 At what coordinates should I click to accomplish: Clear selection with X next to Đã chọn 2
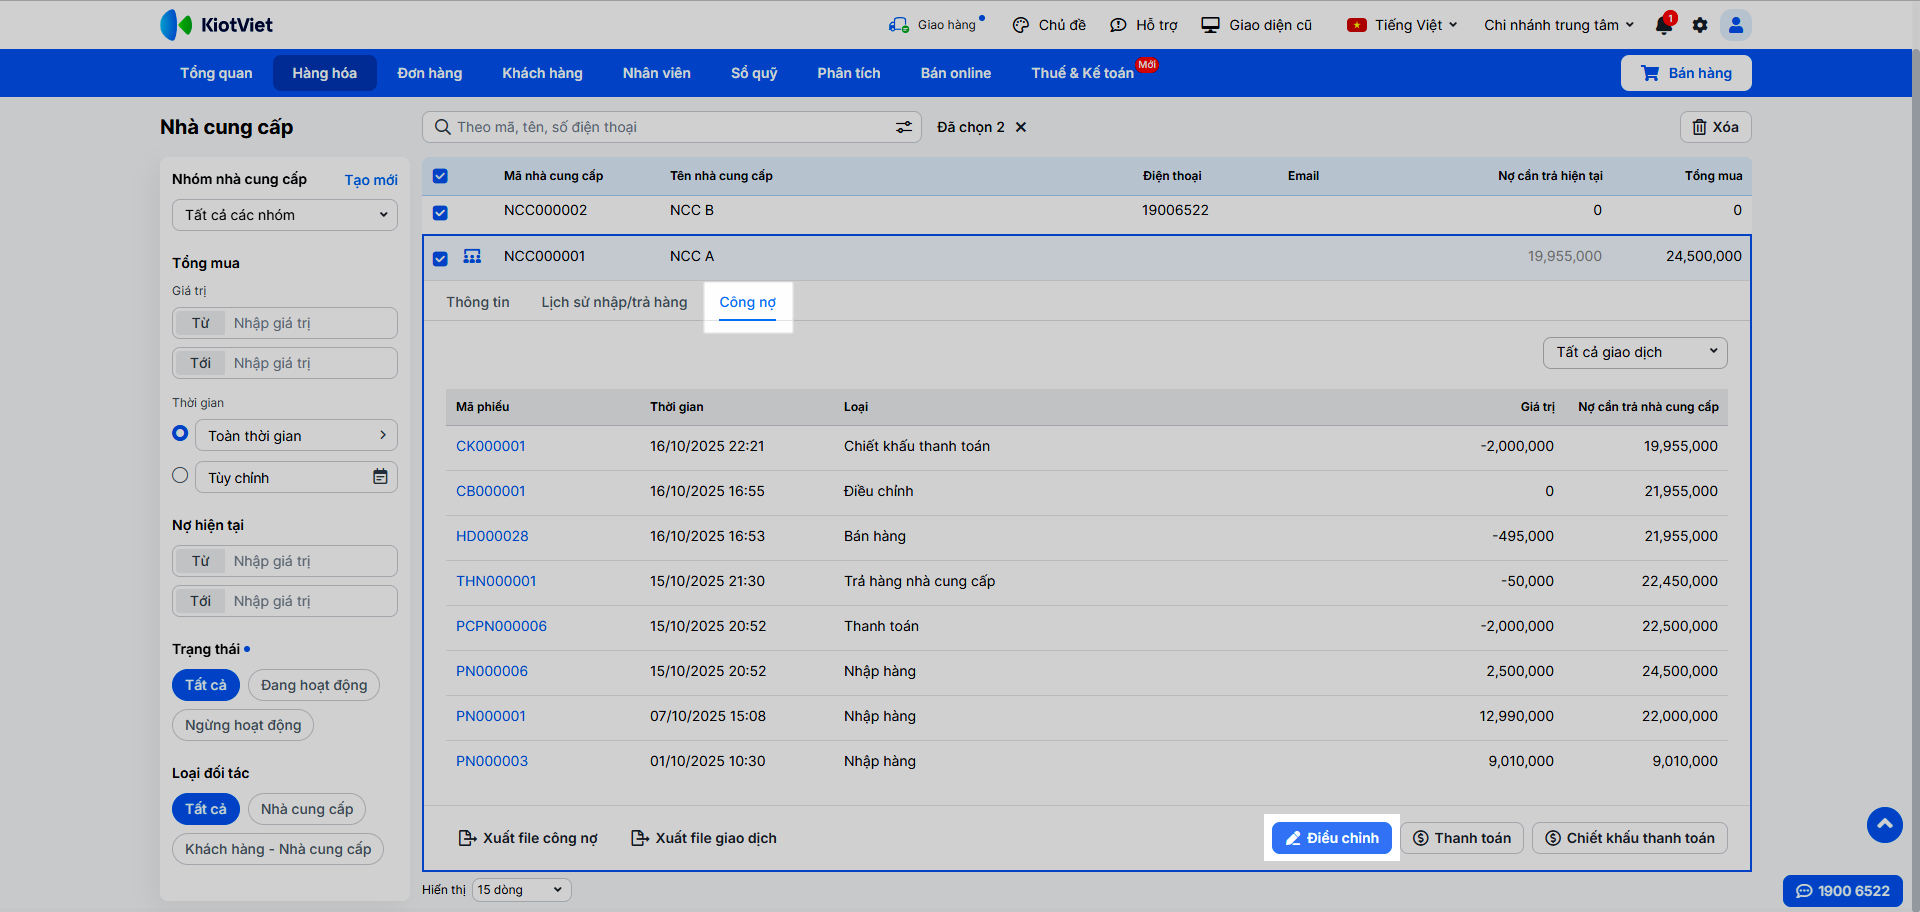tap(1021, 127)
